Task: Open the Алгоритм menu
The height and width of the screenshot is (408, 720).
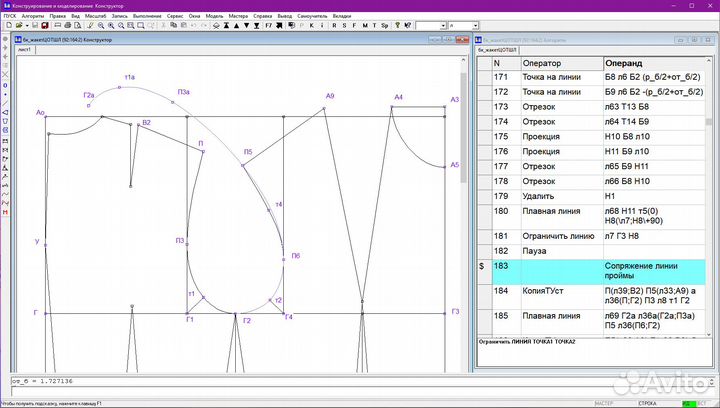Action: click(33, 15)
